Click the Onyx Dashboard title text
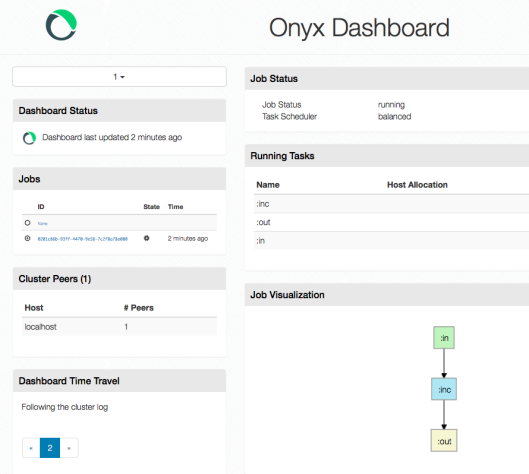 pos(359,28)
